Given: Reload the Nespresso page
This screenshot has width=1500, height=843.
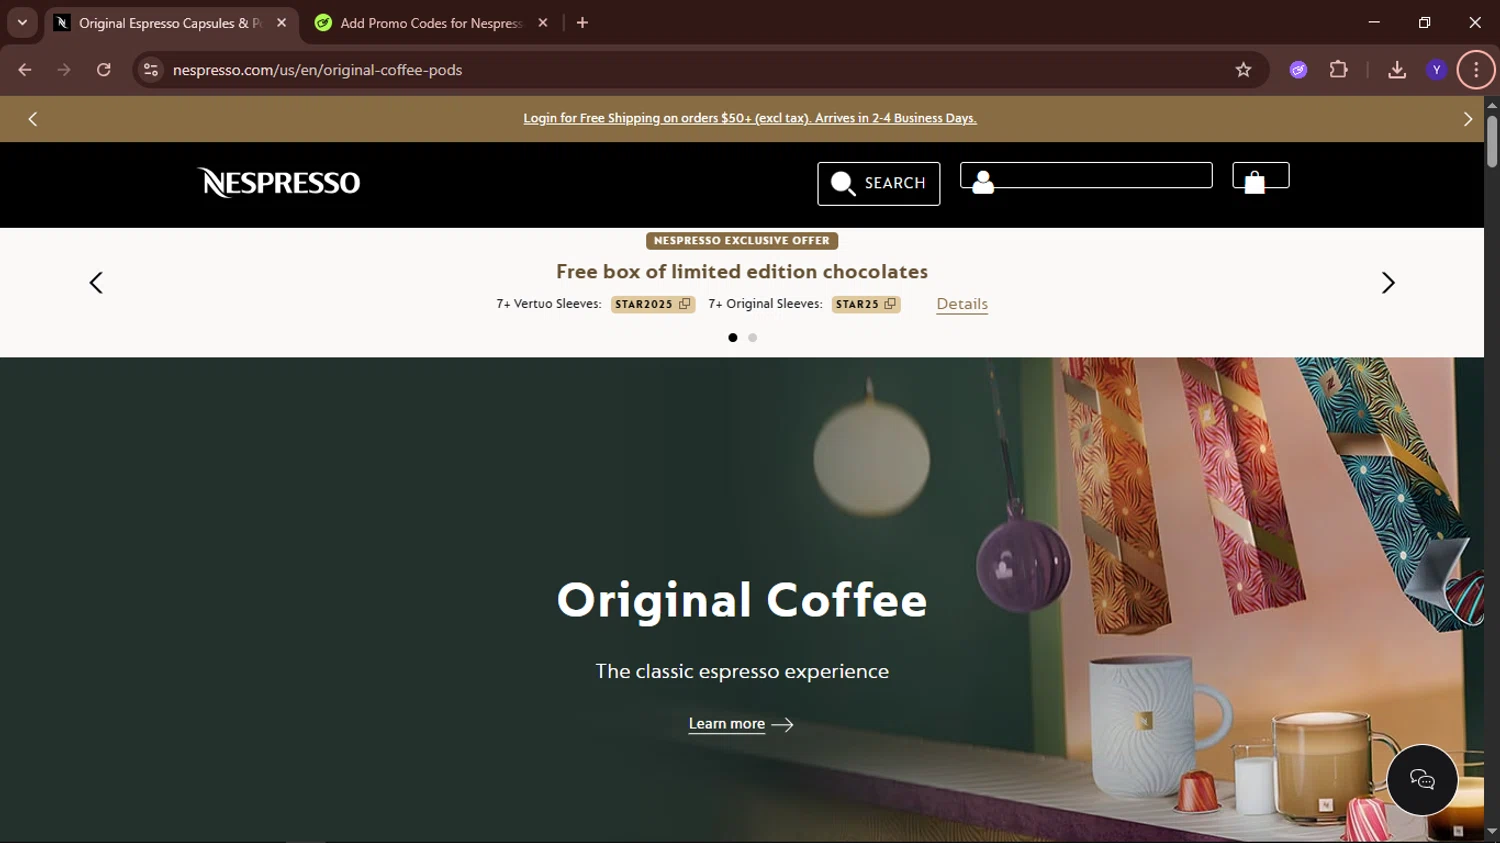Looking at the screenshot, I should tap(104, 70).
